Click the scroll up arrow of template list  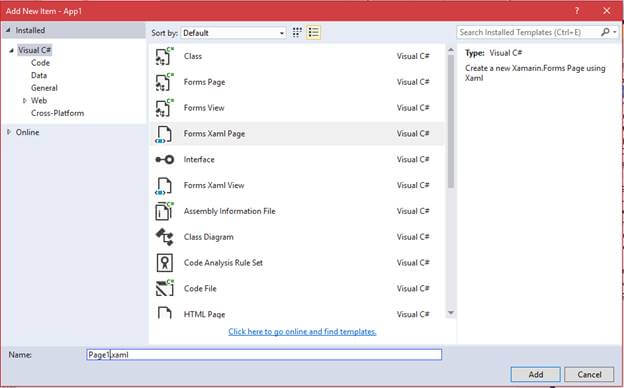451,50
